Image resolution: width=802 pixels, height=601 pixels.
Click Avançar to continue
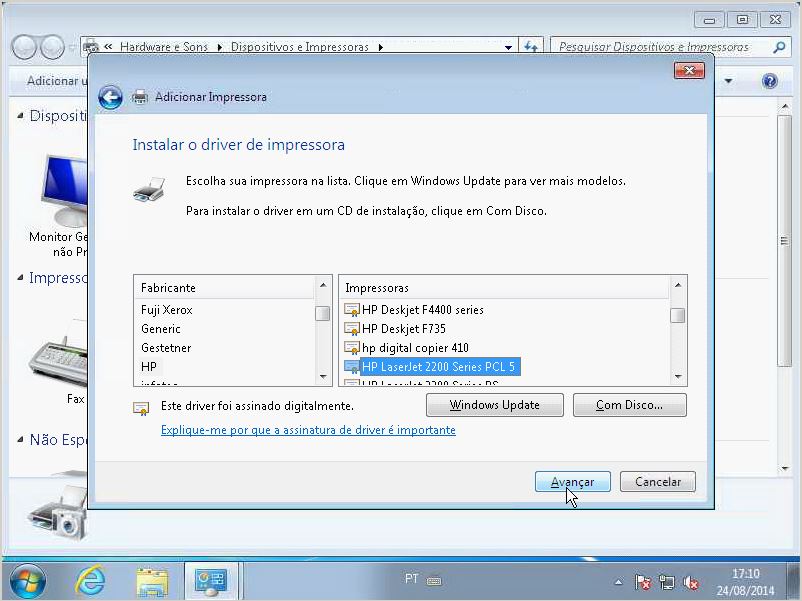coord(572,482)
